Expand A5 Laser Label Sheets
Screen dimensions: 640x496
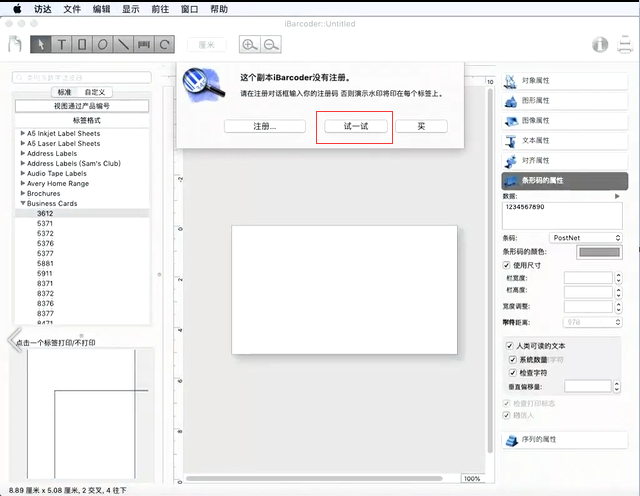(23, 143)
